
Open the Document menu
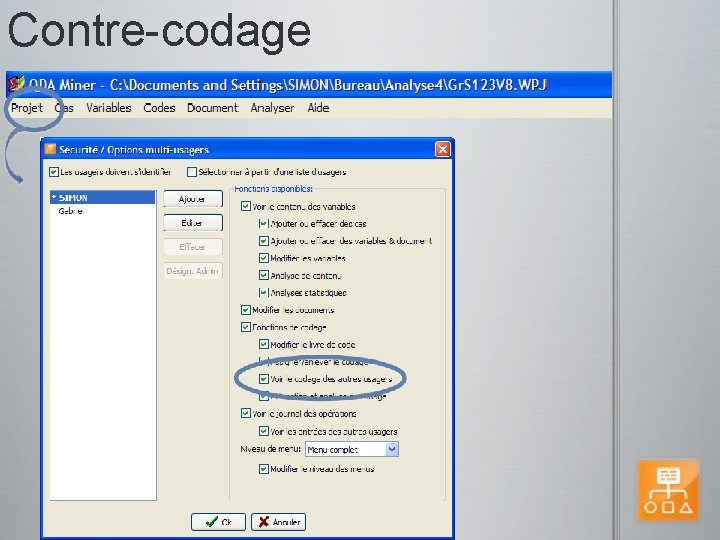(213, 108)
